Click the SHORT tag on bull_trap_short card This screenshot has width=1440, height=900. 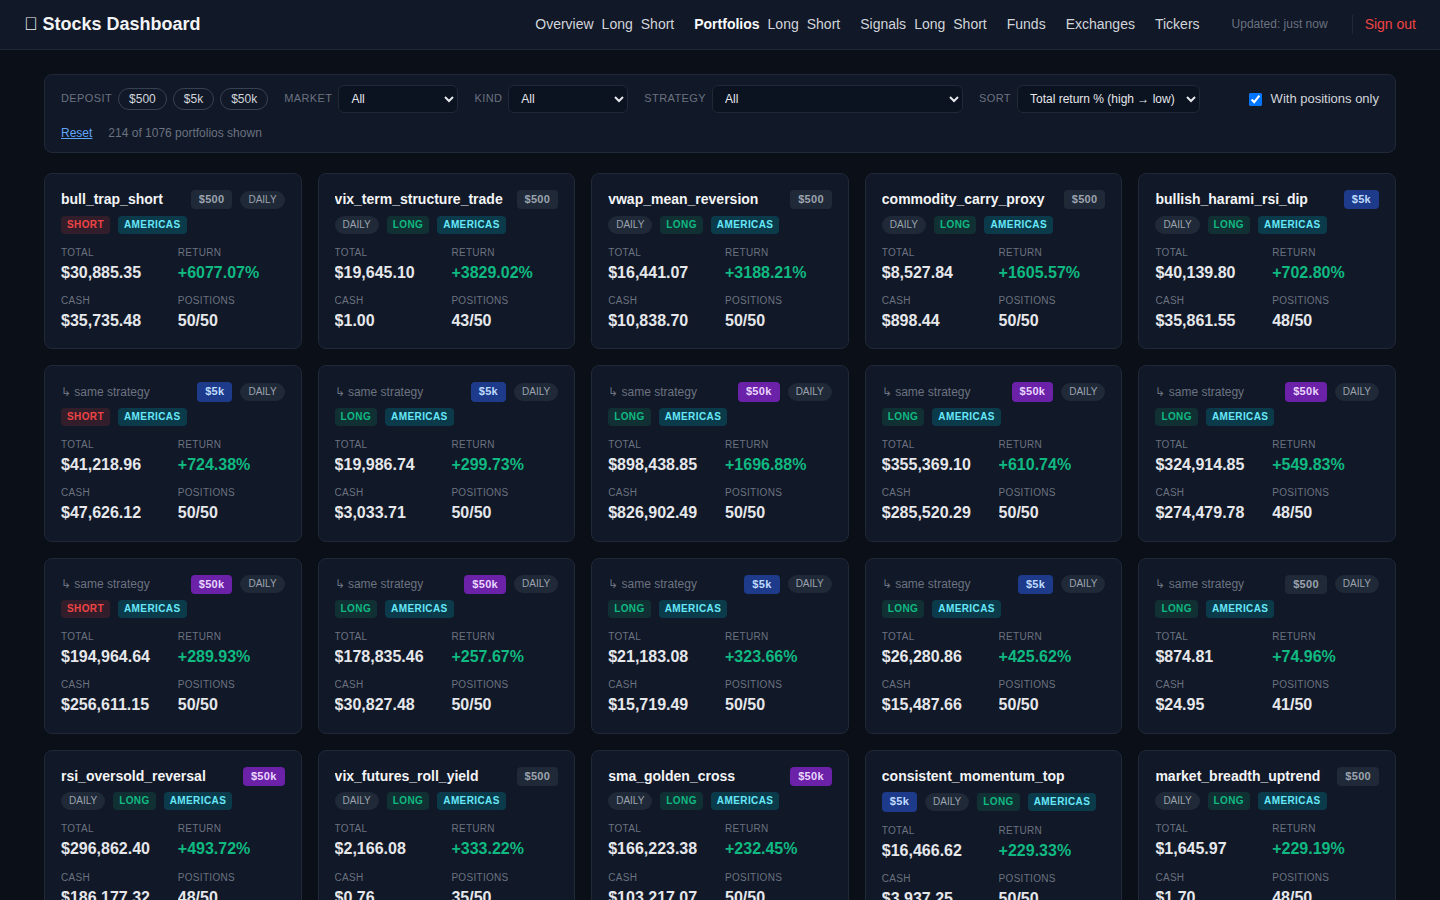click(x=85, y=225)
